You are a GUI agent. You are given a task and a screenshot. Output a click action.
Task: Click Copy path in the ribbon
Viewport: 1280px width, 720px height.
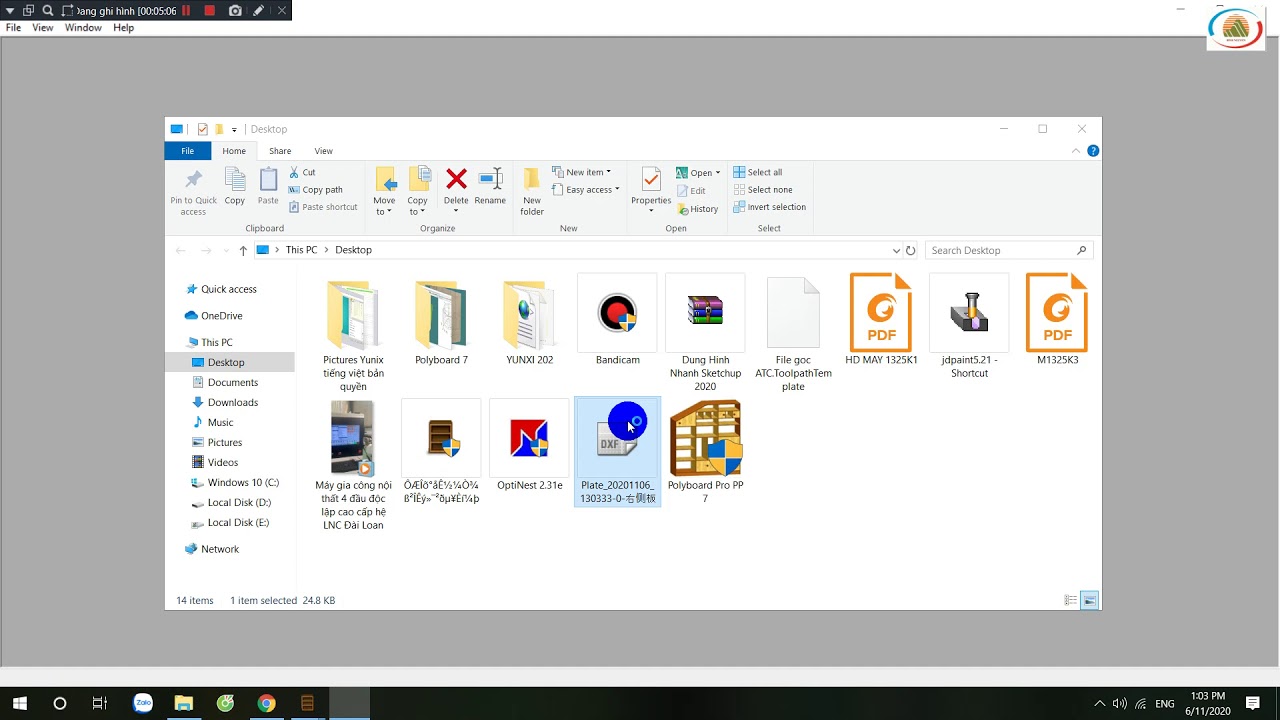(315, 190)
